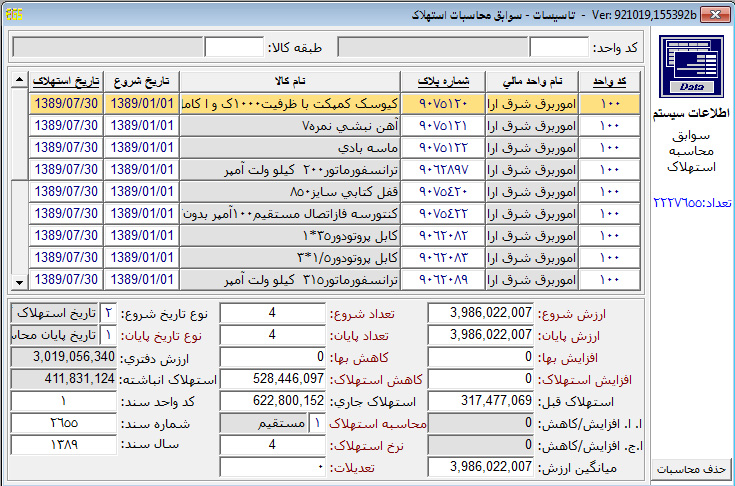Click the تعداد پايان field
This screenshot has width=735, height=486.
(272, 335)
